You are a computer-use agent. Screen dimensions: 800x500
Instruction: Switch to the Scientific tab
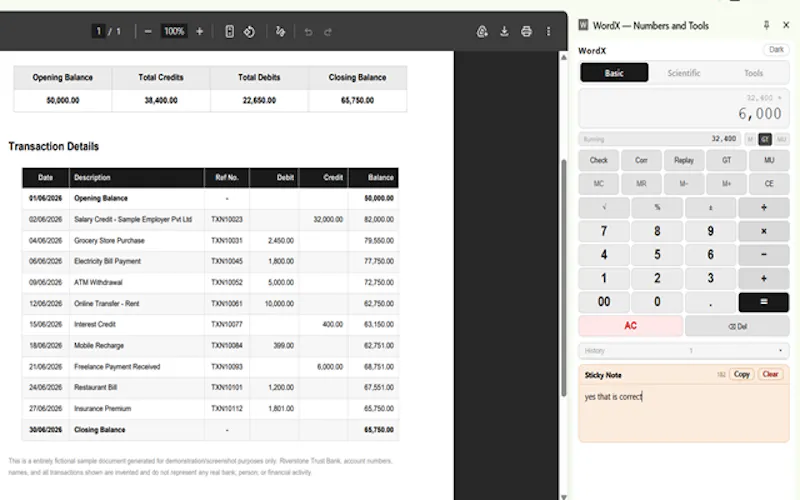(x=684, y=73)
